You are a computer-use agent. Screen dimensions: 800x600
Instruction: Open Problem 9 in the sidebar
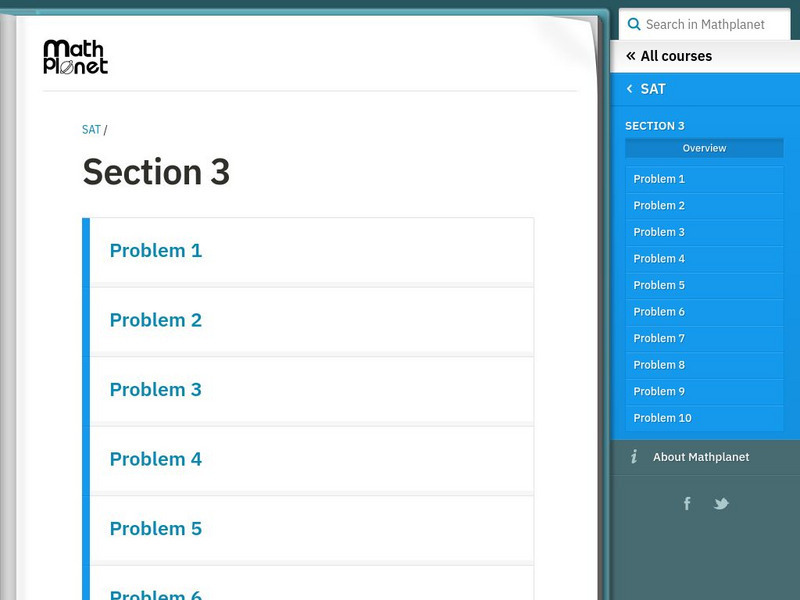[704, 391]
